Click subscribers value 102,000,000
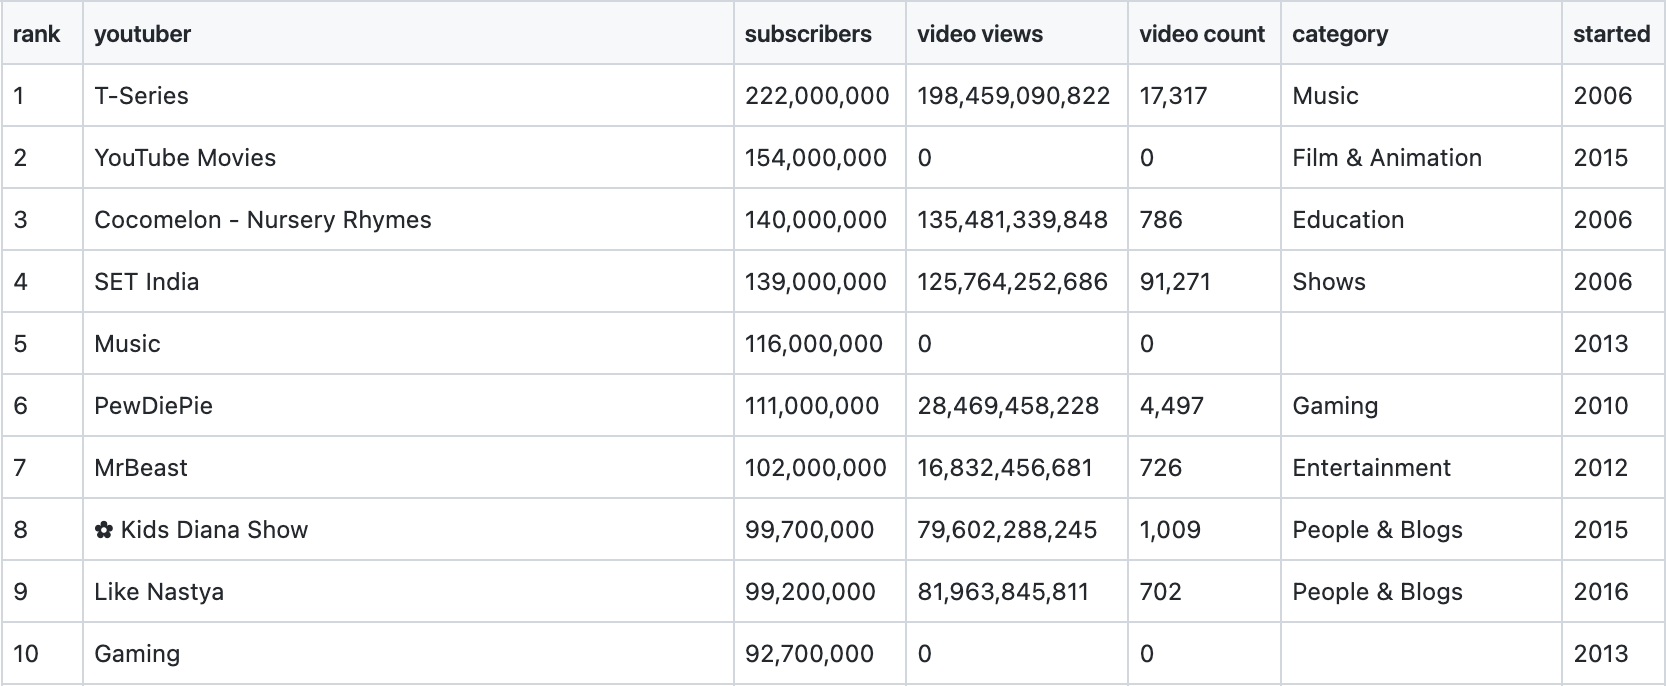The width and height of the screenshot is (1666, 686). click(x=815, y=468)
